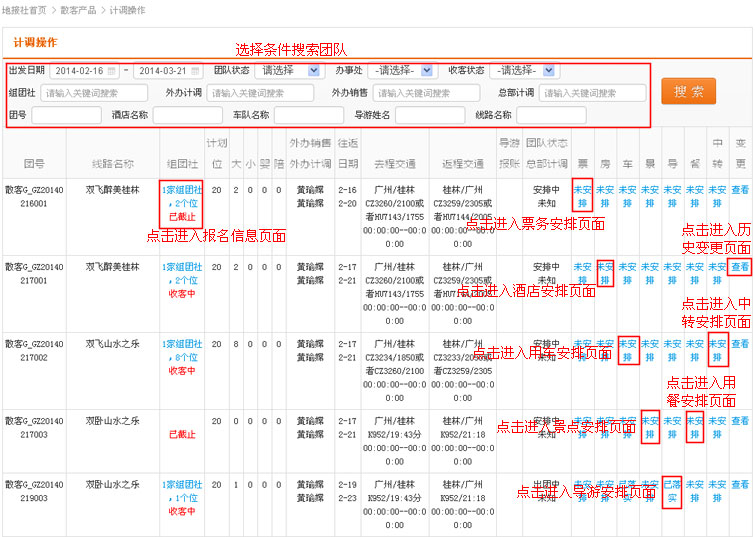Screen dimensions: 755x537
Task: Click into the 团号 text field
Action: pyautogui.click(x=66, y=115)
